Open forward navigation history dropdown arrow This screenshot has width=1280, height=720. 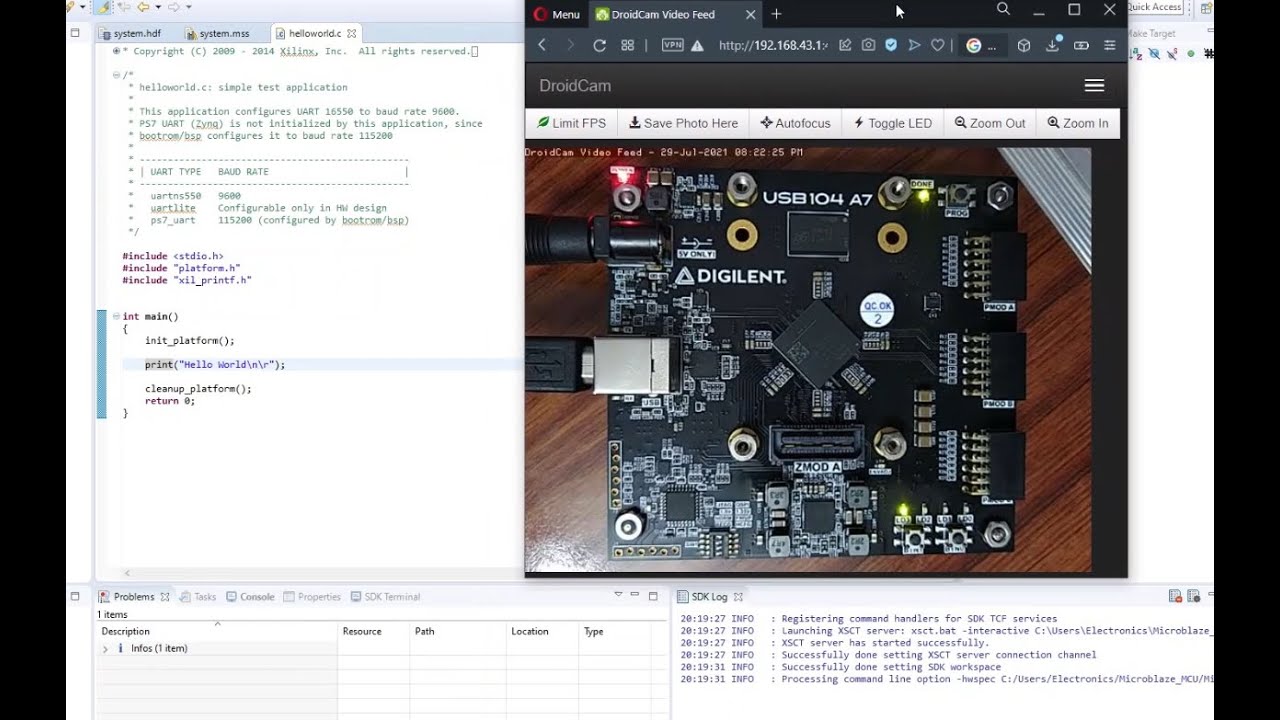pos(187,7)
